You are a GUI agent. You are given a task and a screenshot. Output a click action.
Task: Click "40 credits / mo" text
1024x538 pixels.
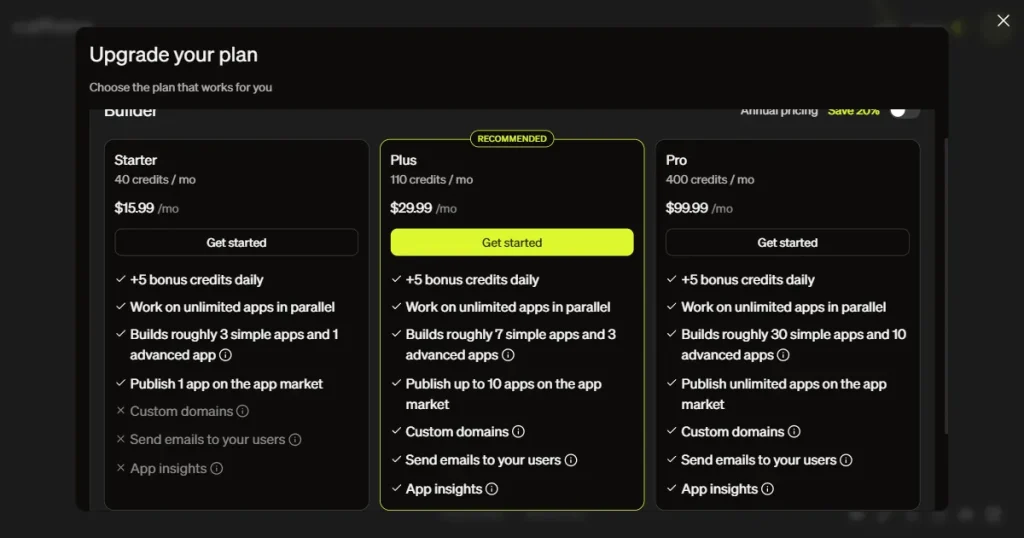[155, 180]
